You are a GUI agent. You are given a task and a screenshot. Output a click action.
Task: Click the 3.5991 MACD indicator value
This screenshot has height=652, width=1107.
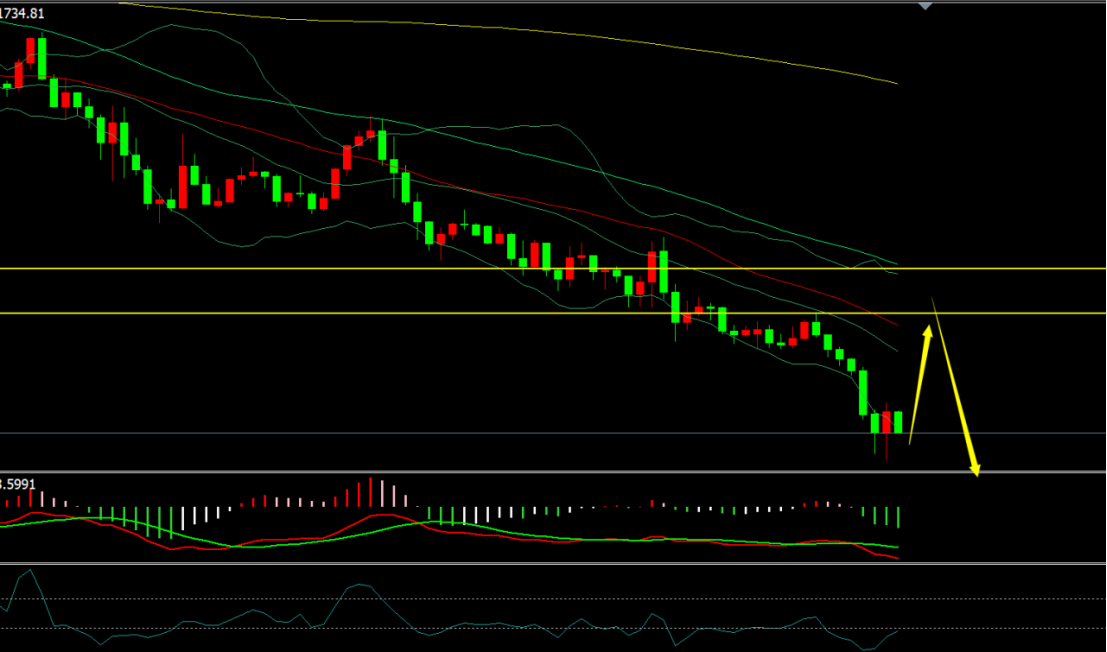click(x=18, y=485)
